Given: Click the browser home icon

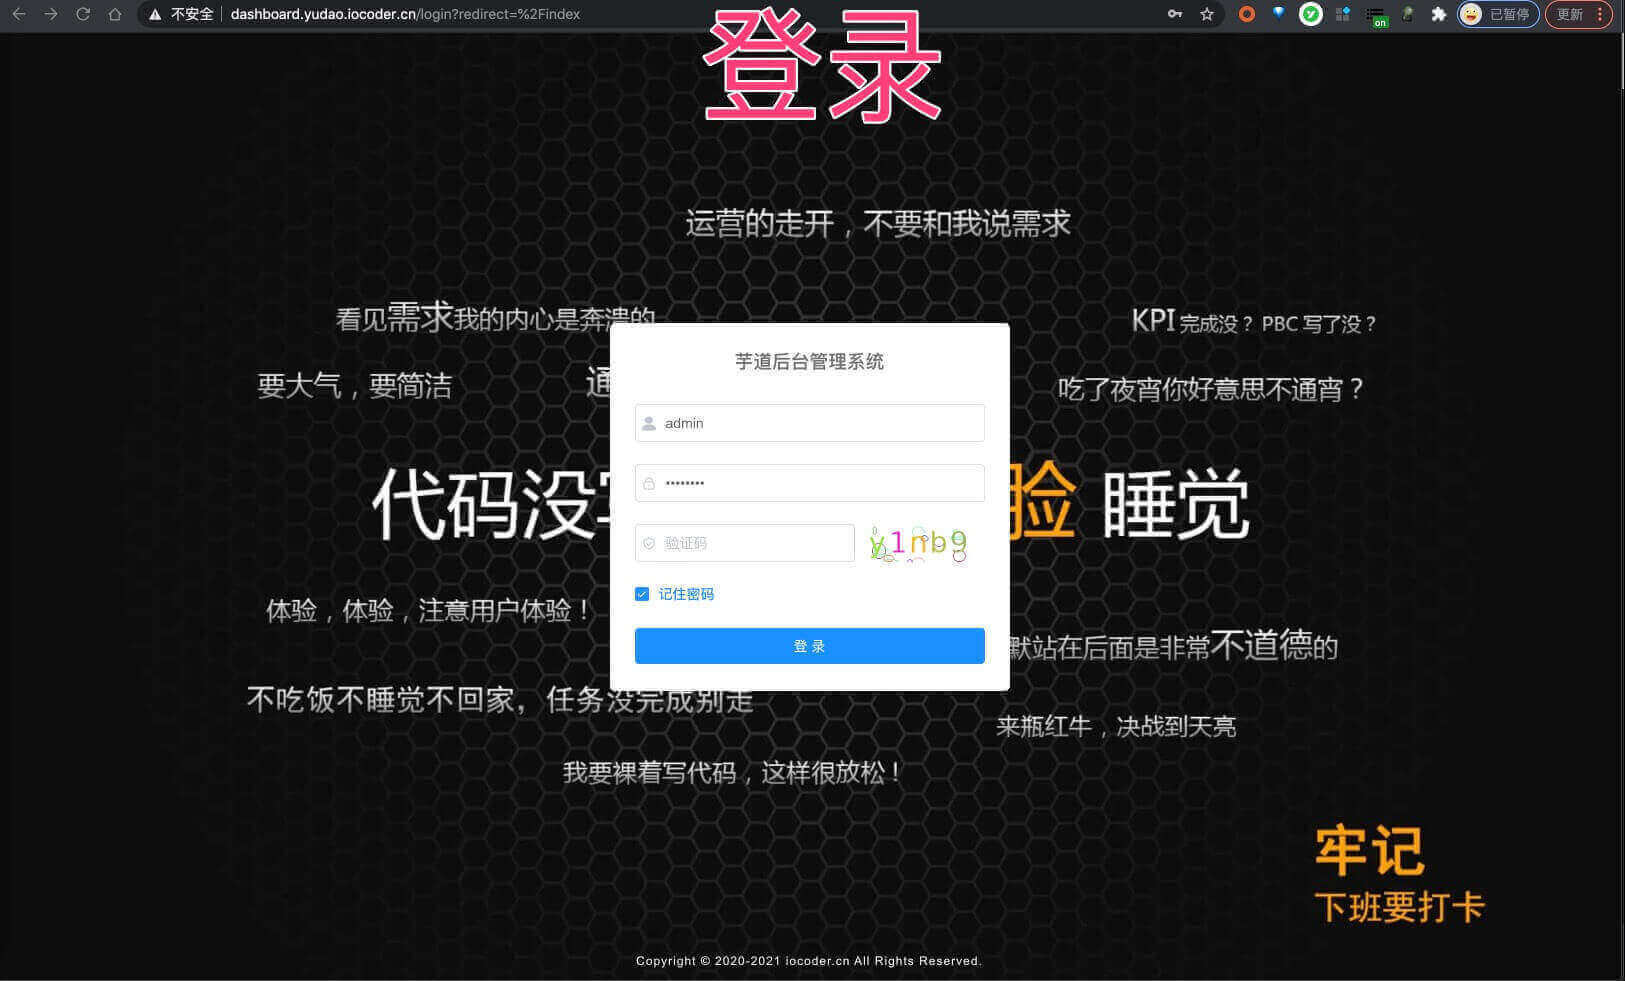Looking at the screenshot, I should (x=114, y=14).
